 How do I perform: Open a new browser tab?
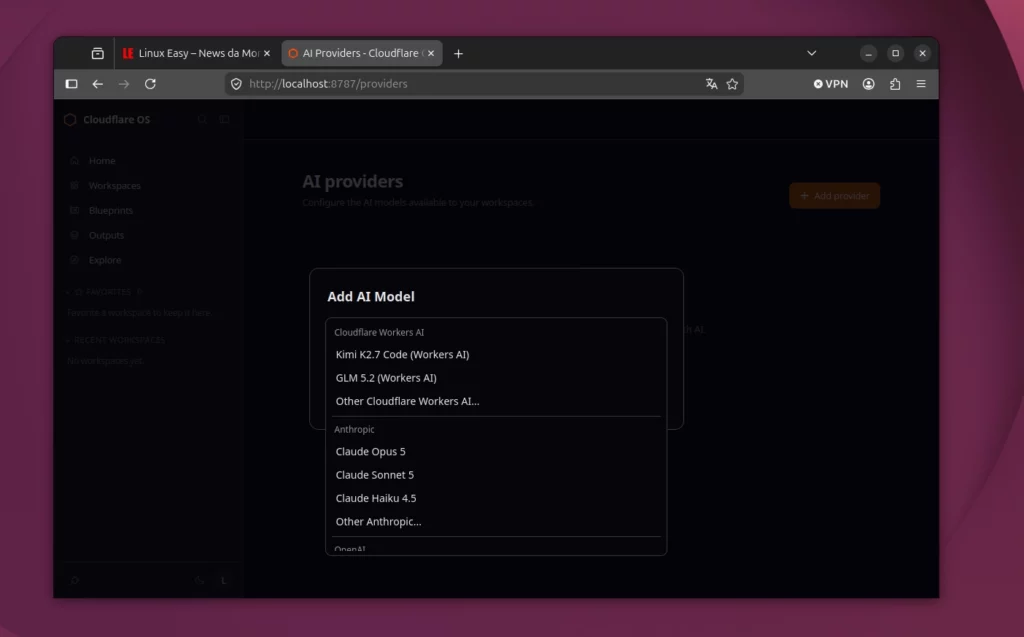[458, 54]
